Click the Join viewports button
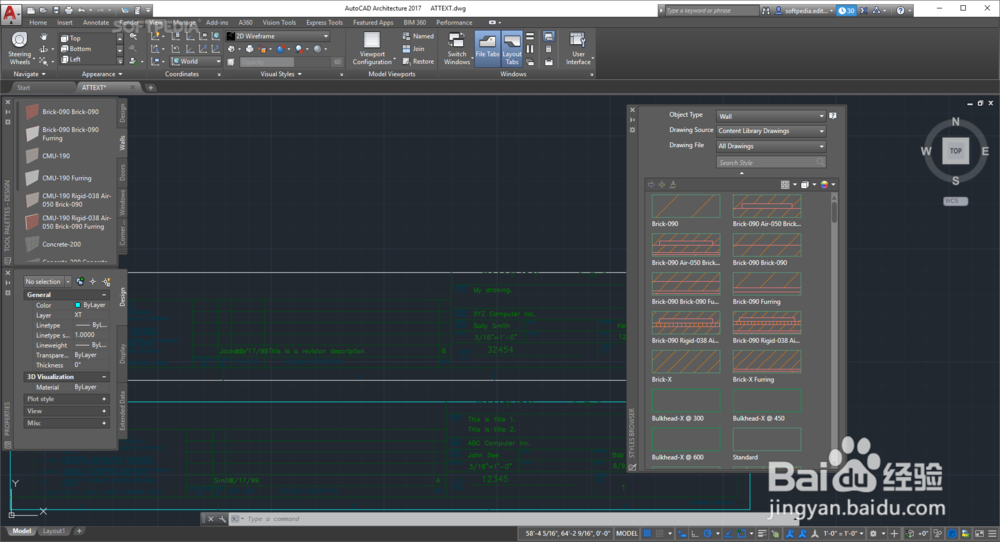The height and width of the screenshot is (542, 1000). (x=413, y=49)
